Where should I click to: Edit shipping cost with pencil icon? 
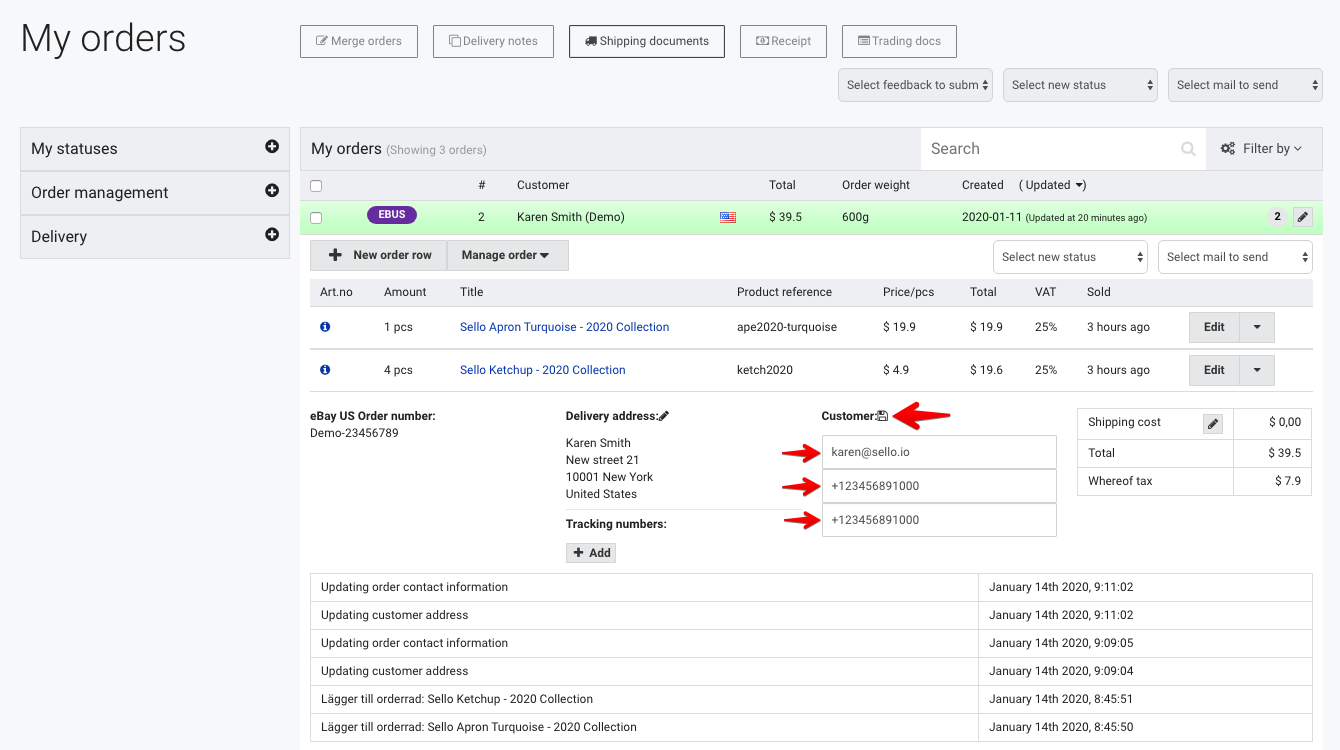[1213, 423]
